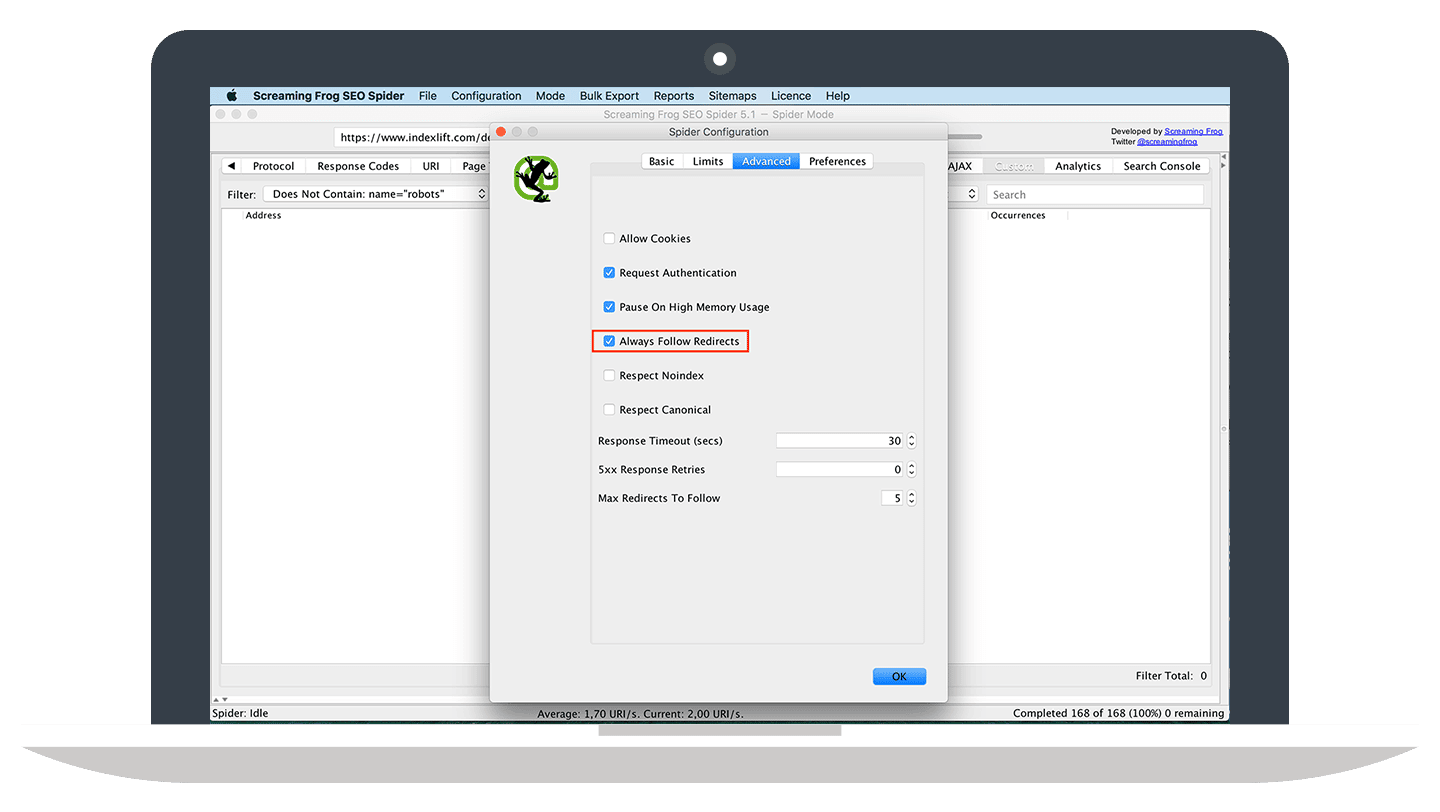
Task: Click the Search field in main window
Action: point(1095,195)
